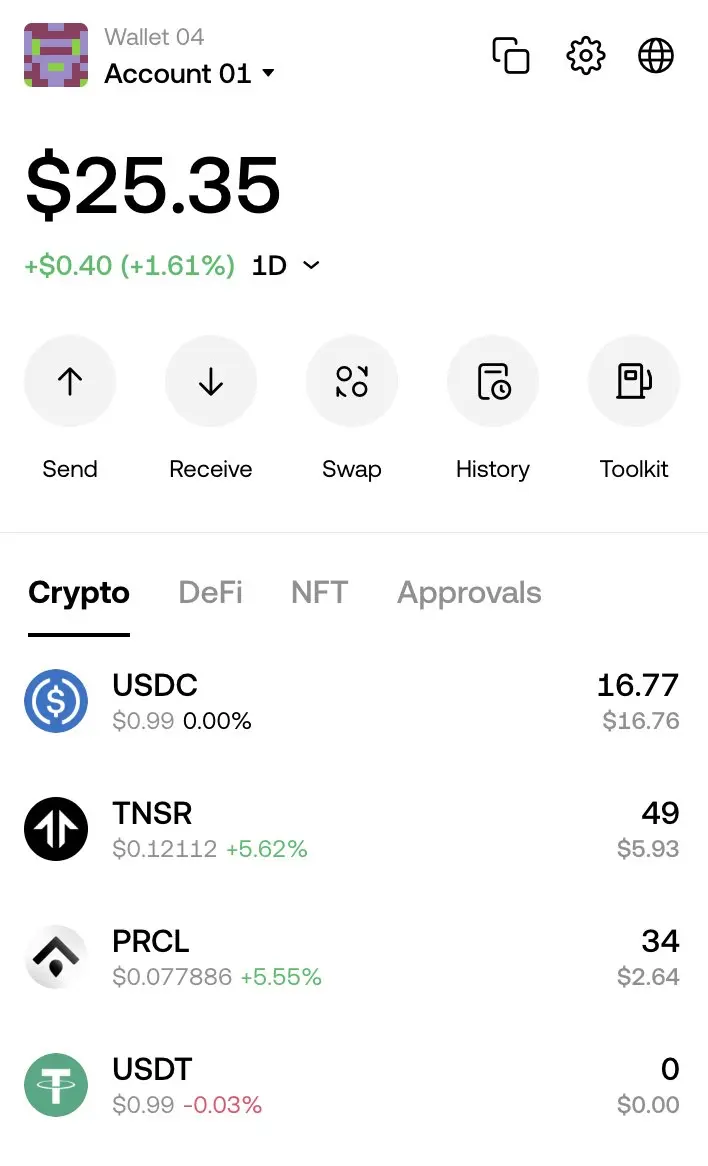Open the History icon button
The image size is (708, 1166).
(493, 381)
